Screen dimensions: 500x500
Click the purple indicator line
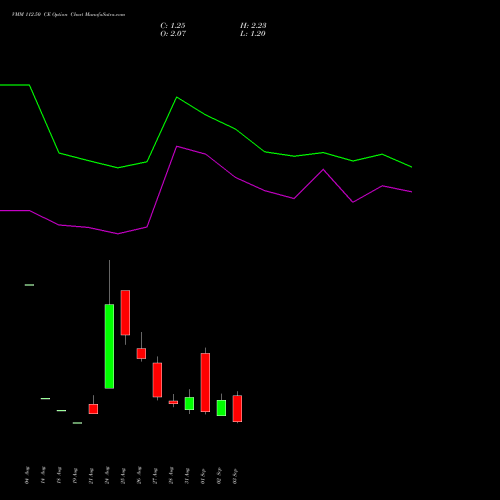pos(206,154)
